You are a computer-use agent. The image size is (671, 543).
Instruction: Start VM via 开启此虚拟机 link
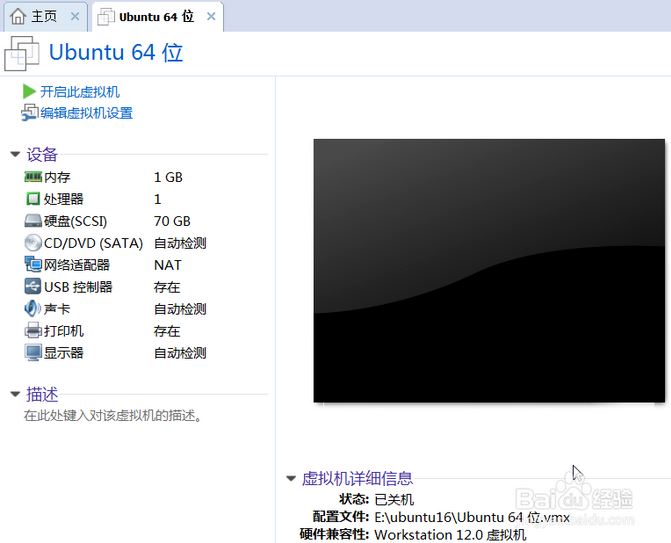(x=80, y=92)
